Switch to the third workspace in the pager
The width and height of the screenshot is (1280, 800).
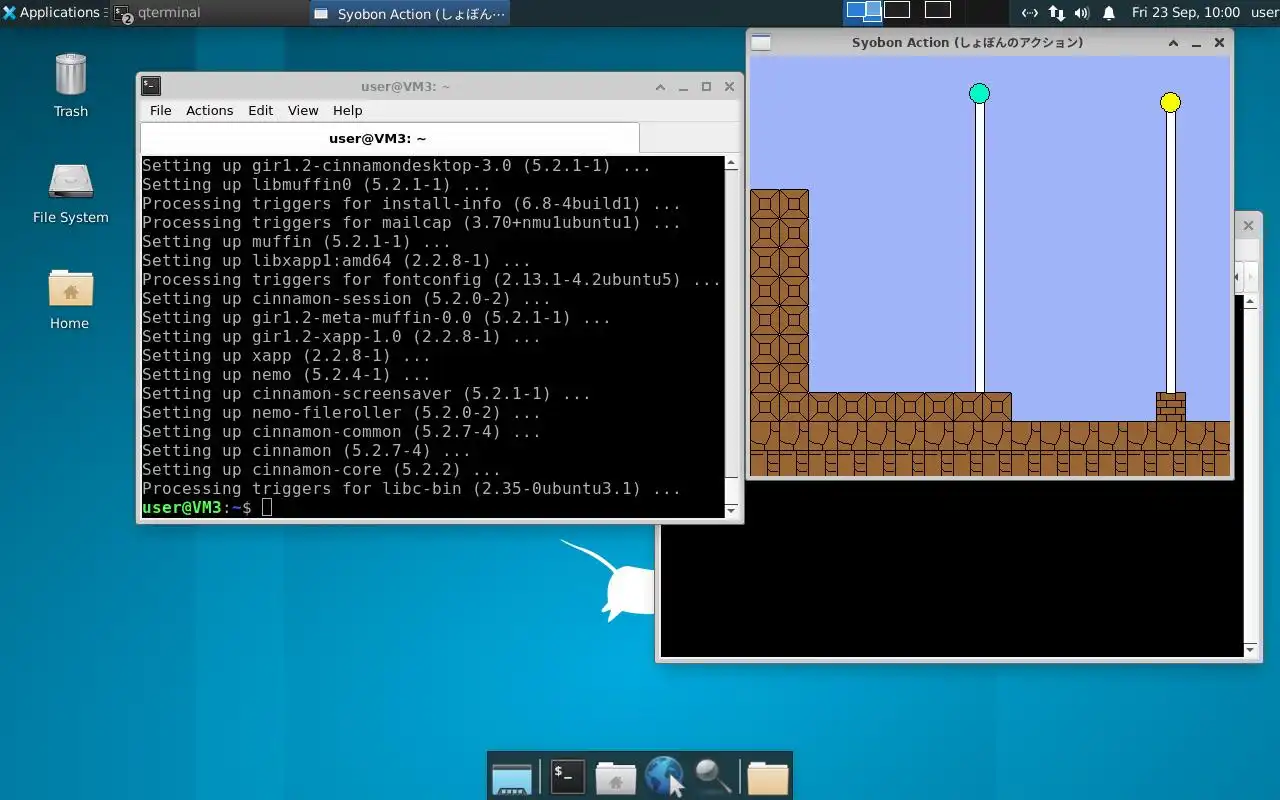tap(937, 12)
